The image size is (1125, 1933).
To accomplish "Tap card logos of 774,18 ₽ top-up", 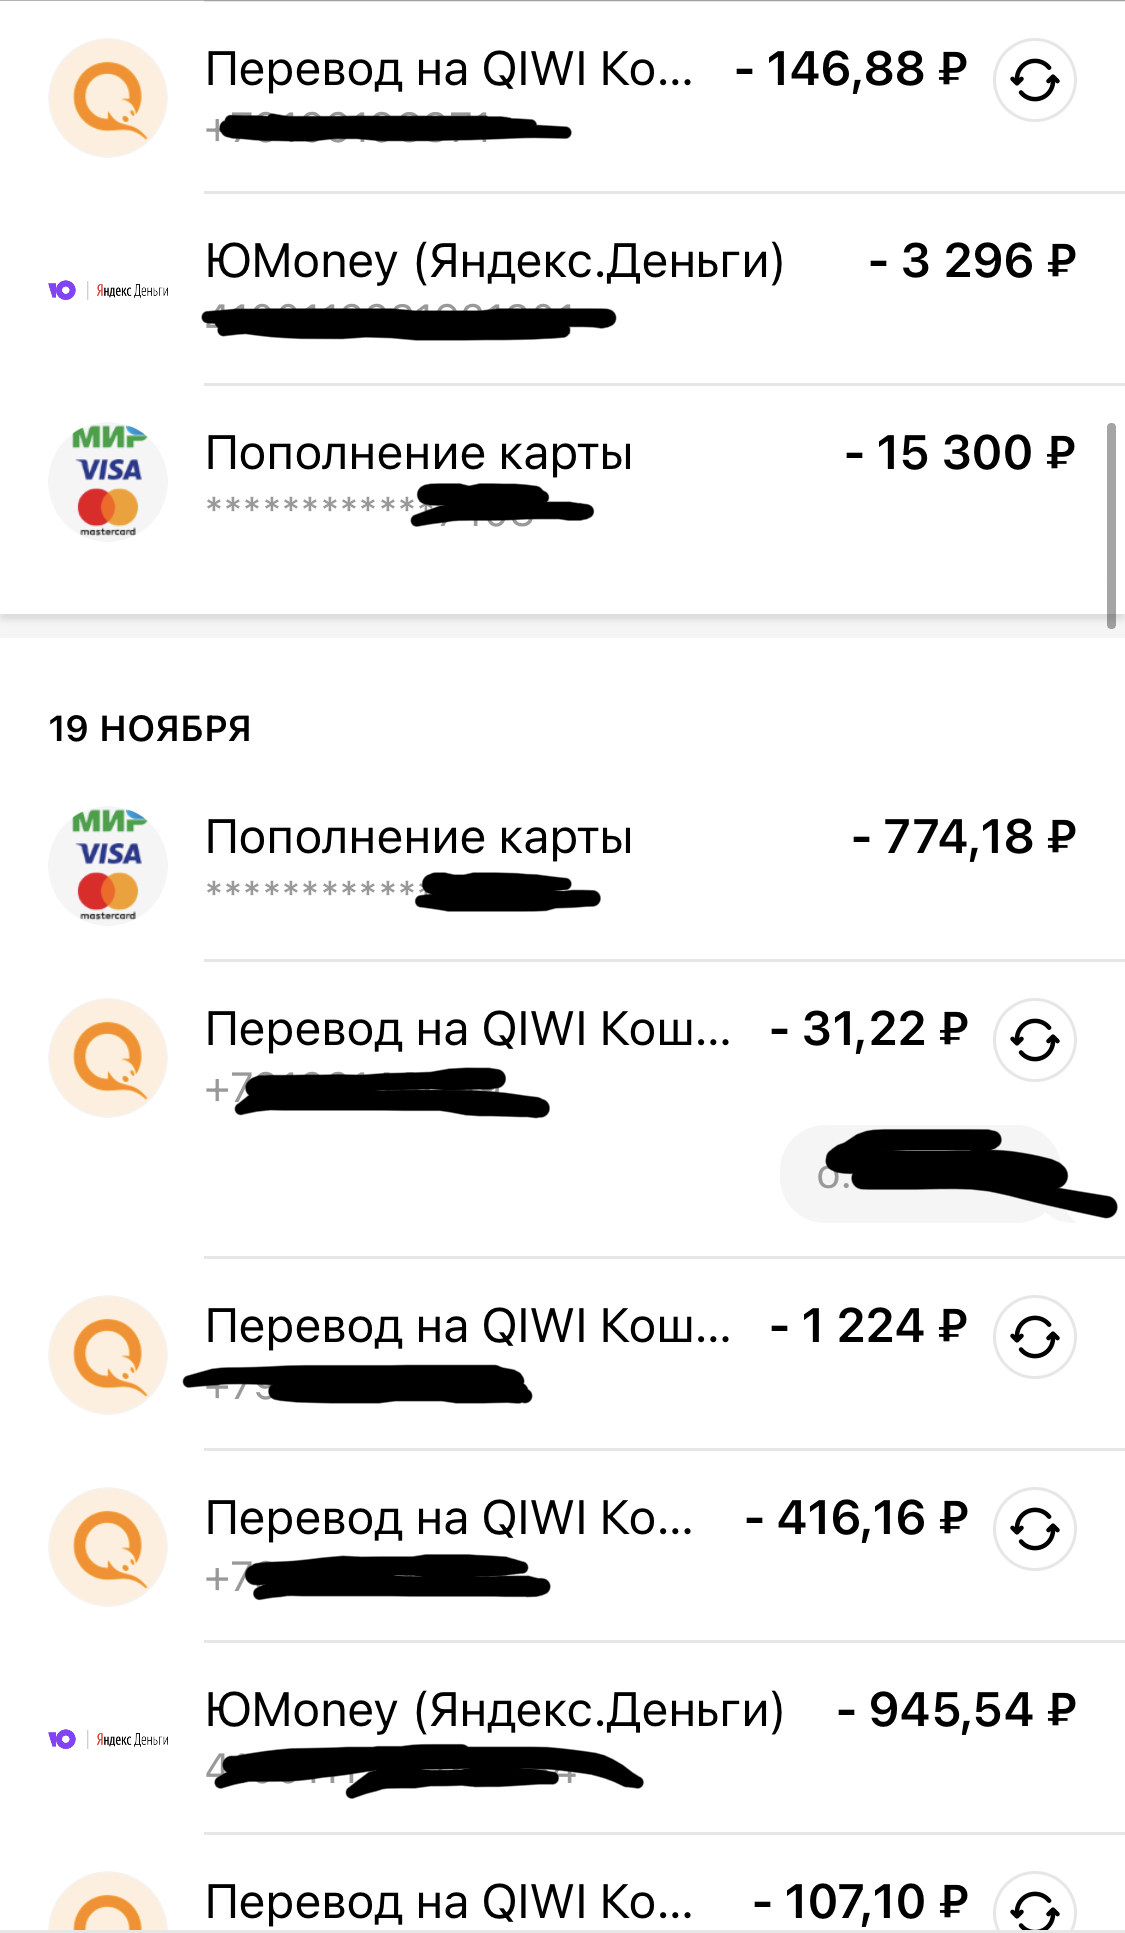I will pos(108,866).
